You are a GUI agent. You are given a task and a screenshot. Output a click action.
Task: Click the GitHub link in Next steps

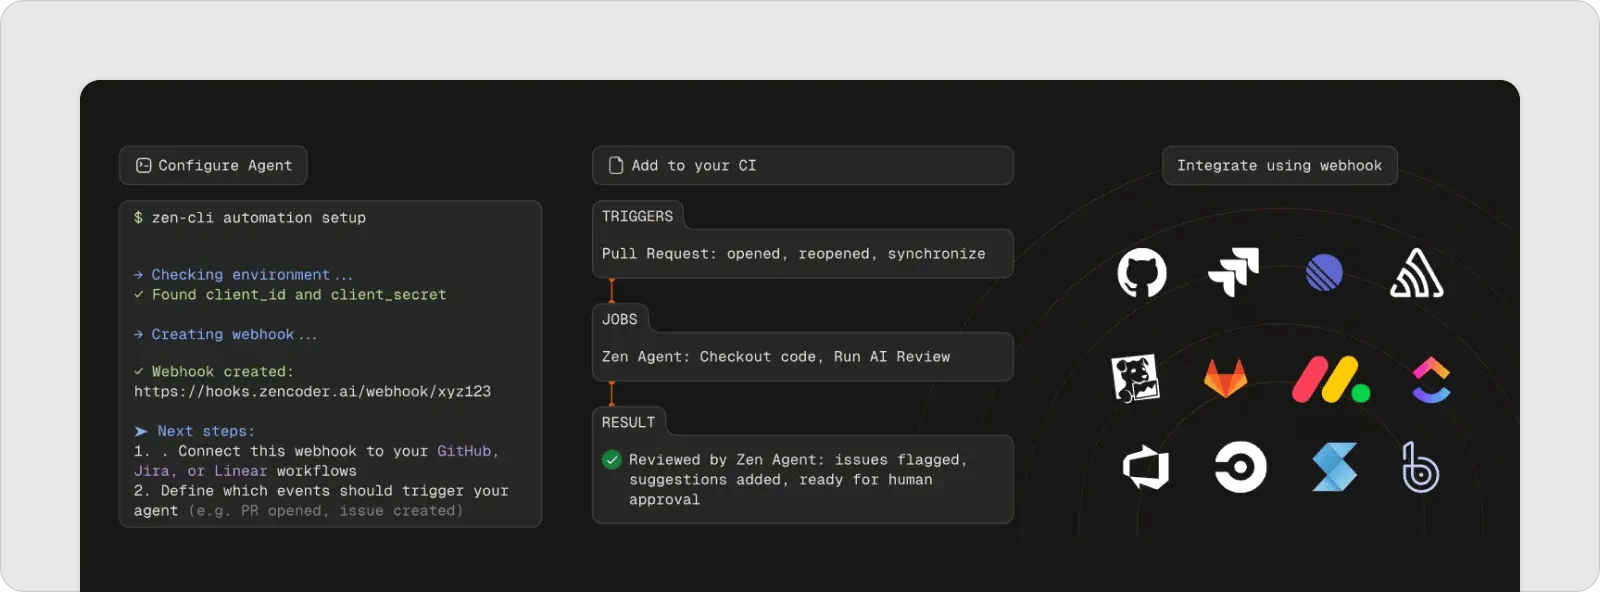point(467,451)
